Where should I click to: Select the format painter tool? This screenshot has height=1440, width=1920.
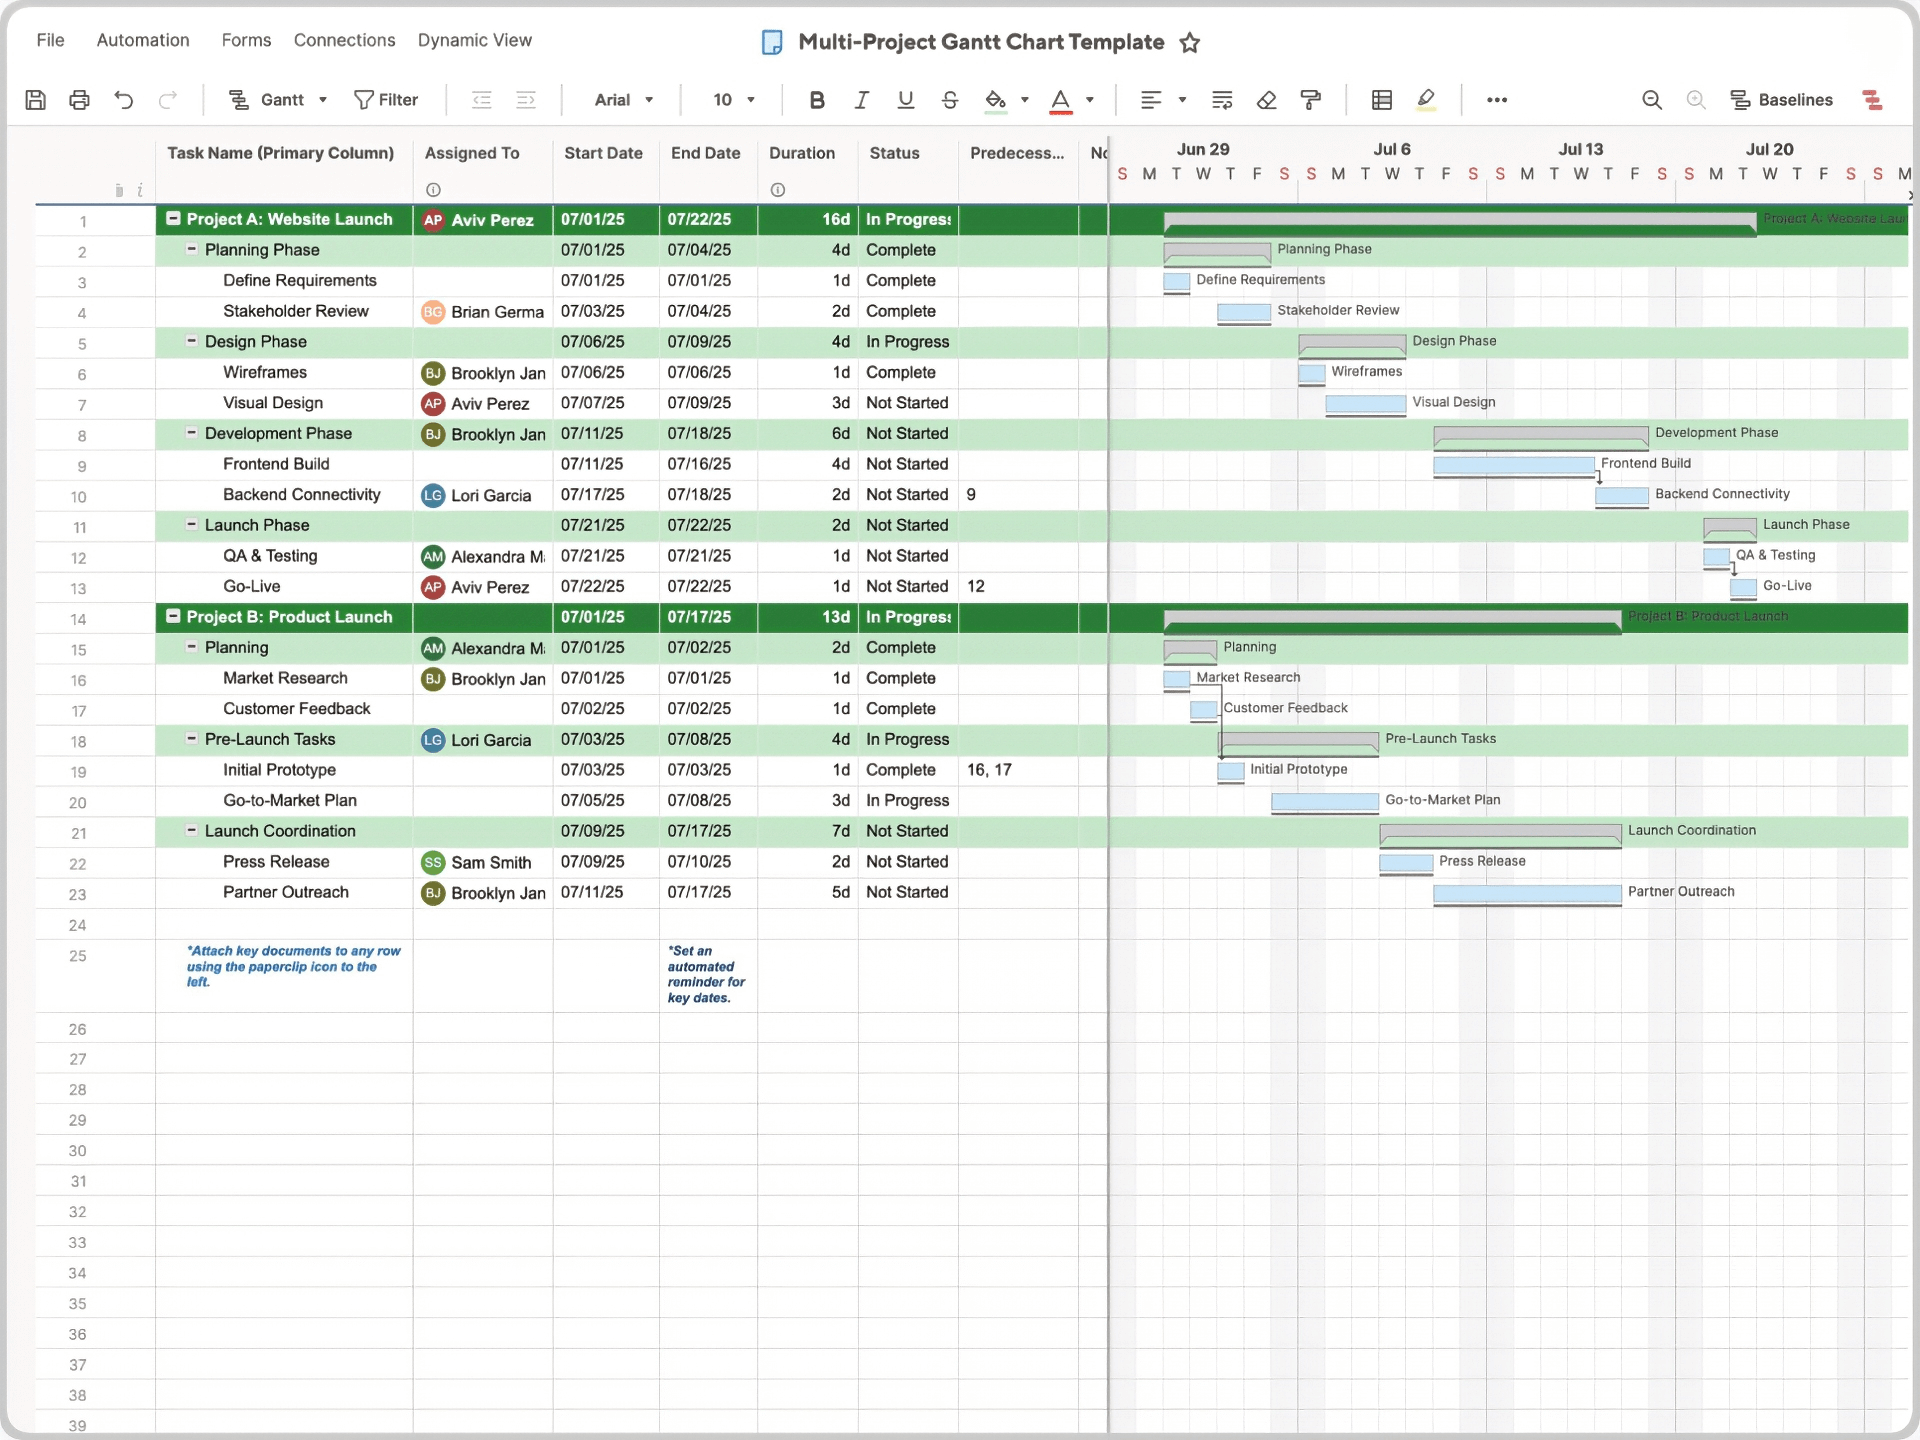tap(1312, 100)
